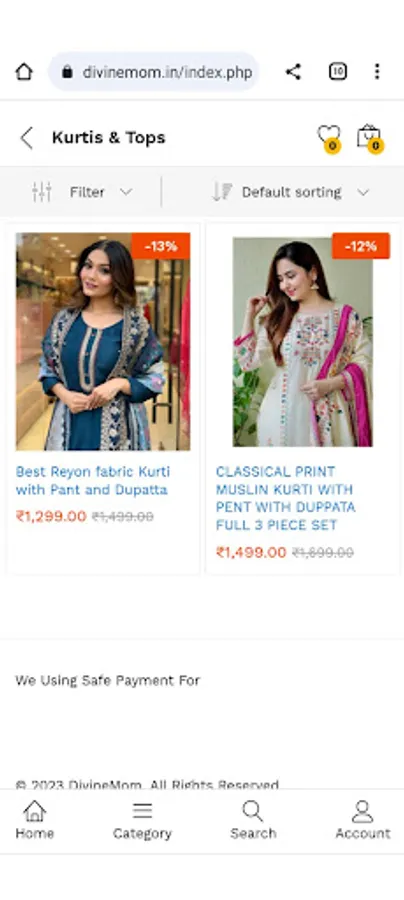This screenshot has height=900, width=404.
Task: Open browser three-dot overflow menu
Action: click(x=377, y=72)
